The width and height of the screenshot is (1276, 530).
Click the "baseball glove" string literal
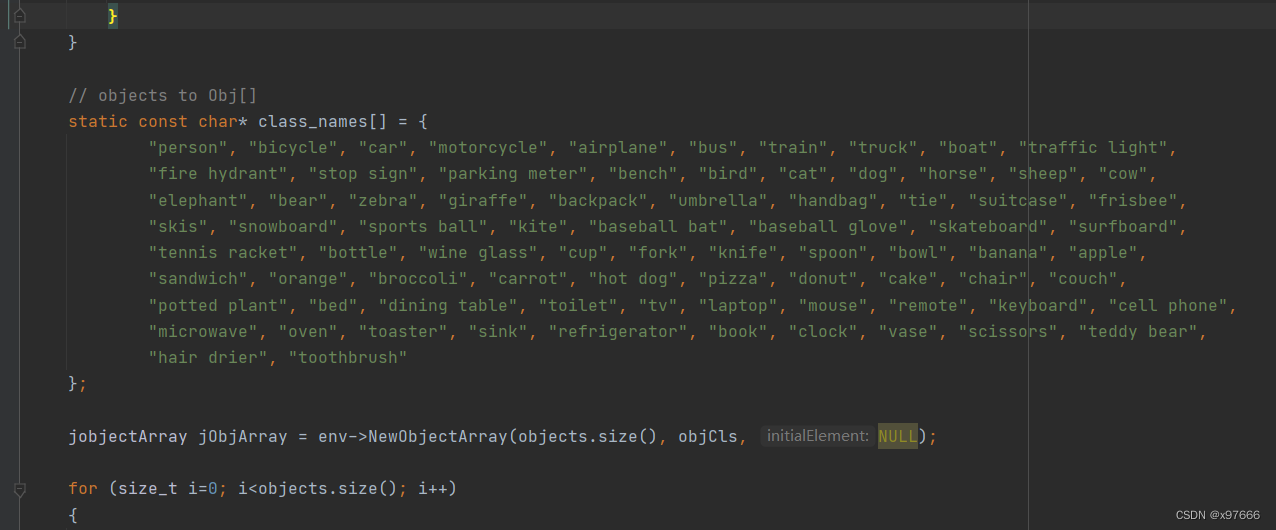click(x=828, y=227)
